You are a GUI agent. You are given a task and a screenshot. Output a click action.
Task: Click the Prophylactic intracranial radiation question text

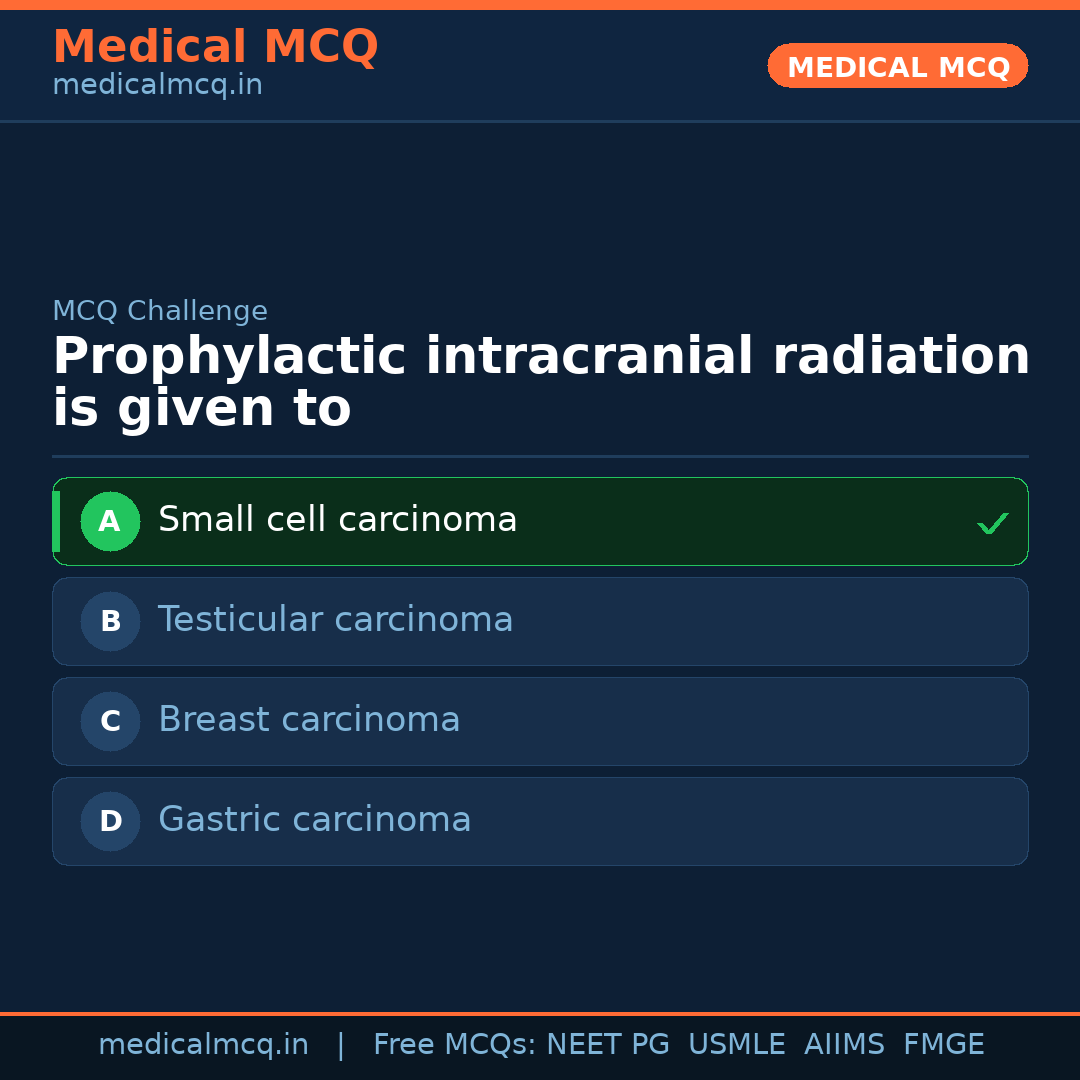click(540, 382)
